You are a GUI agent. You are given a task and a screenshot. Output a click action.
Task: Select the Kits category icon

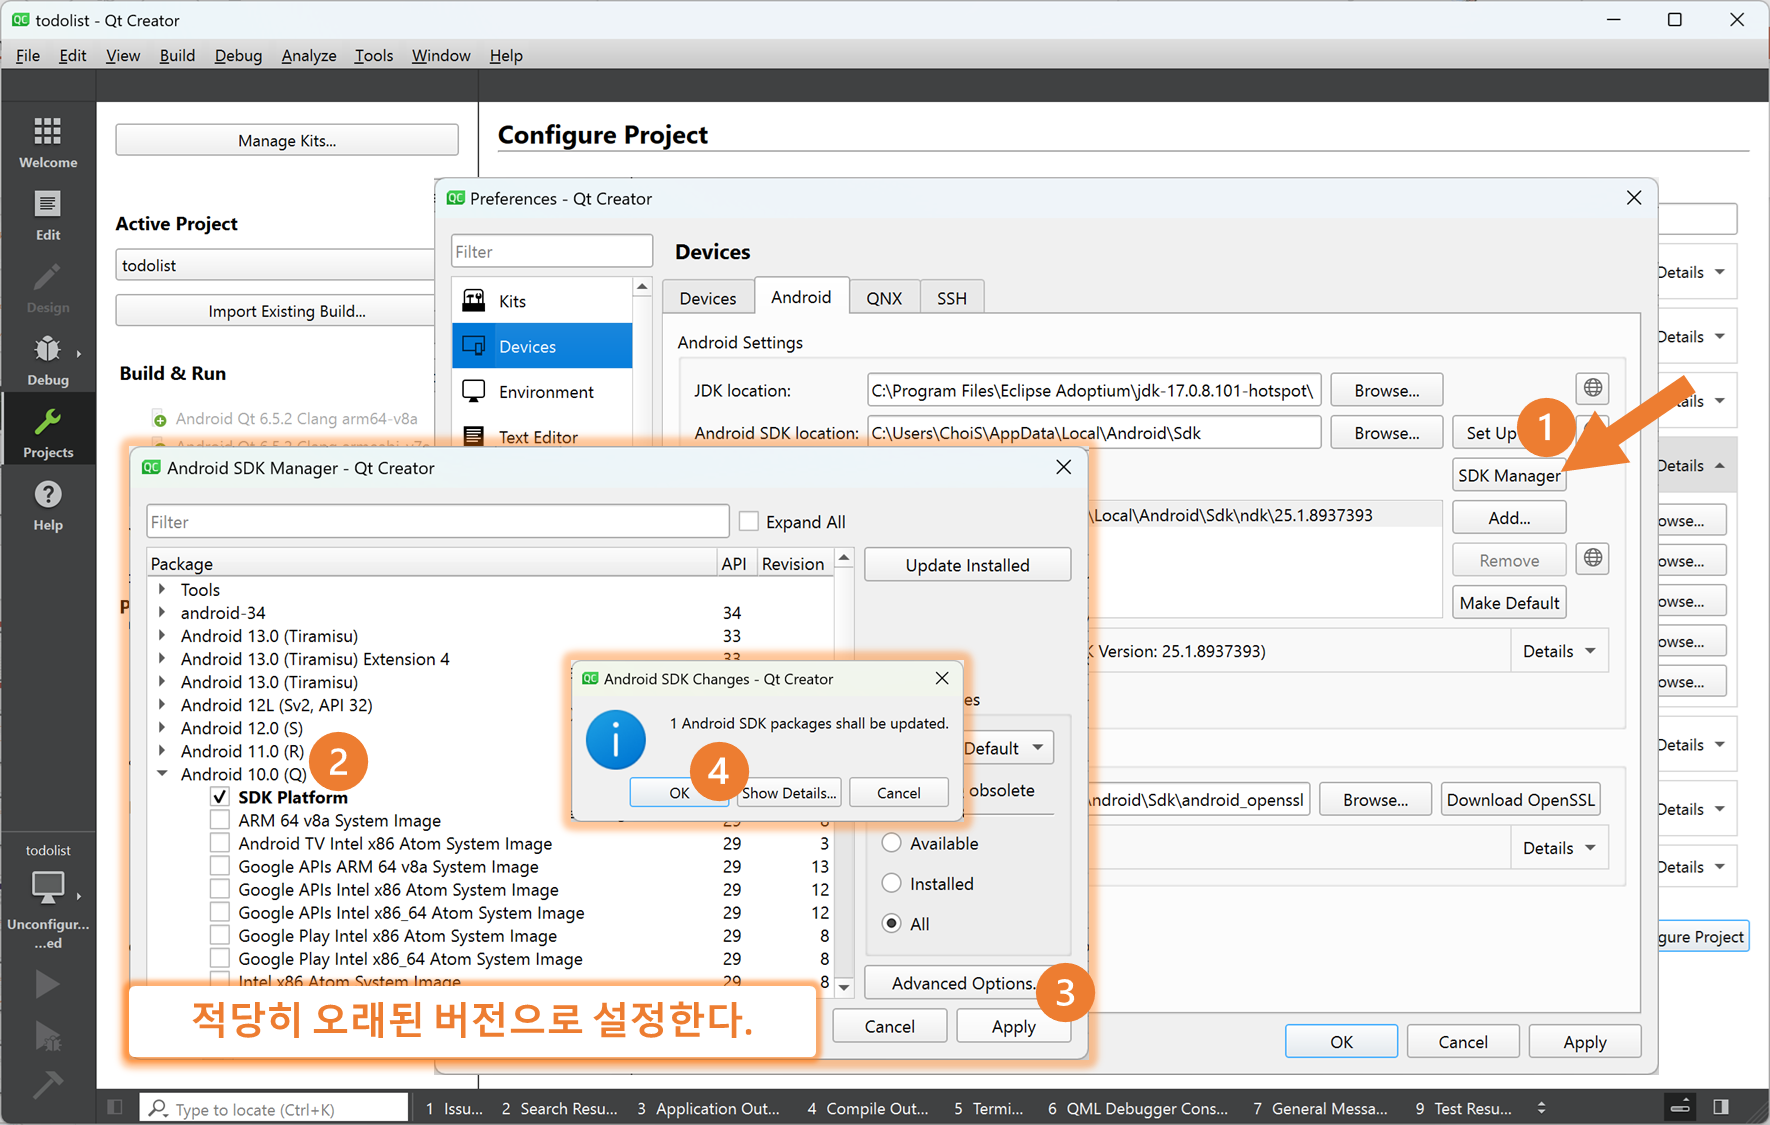pos(474,300)
